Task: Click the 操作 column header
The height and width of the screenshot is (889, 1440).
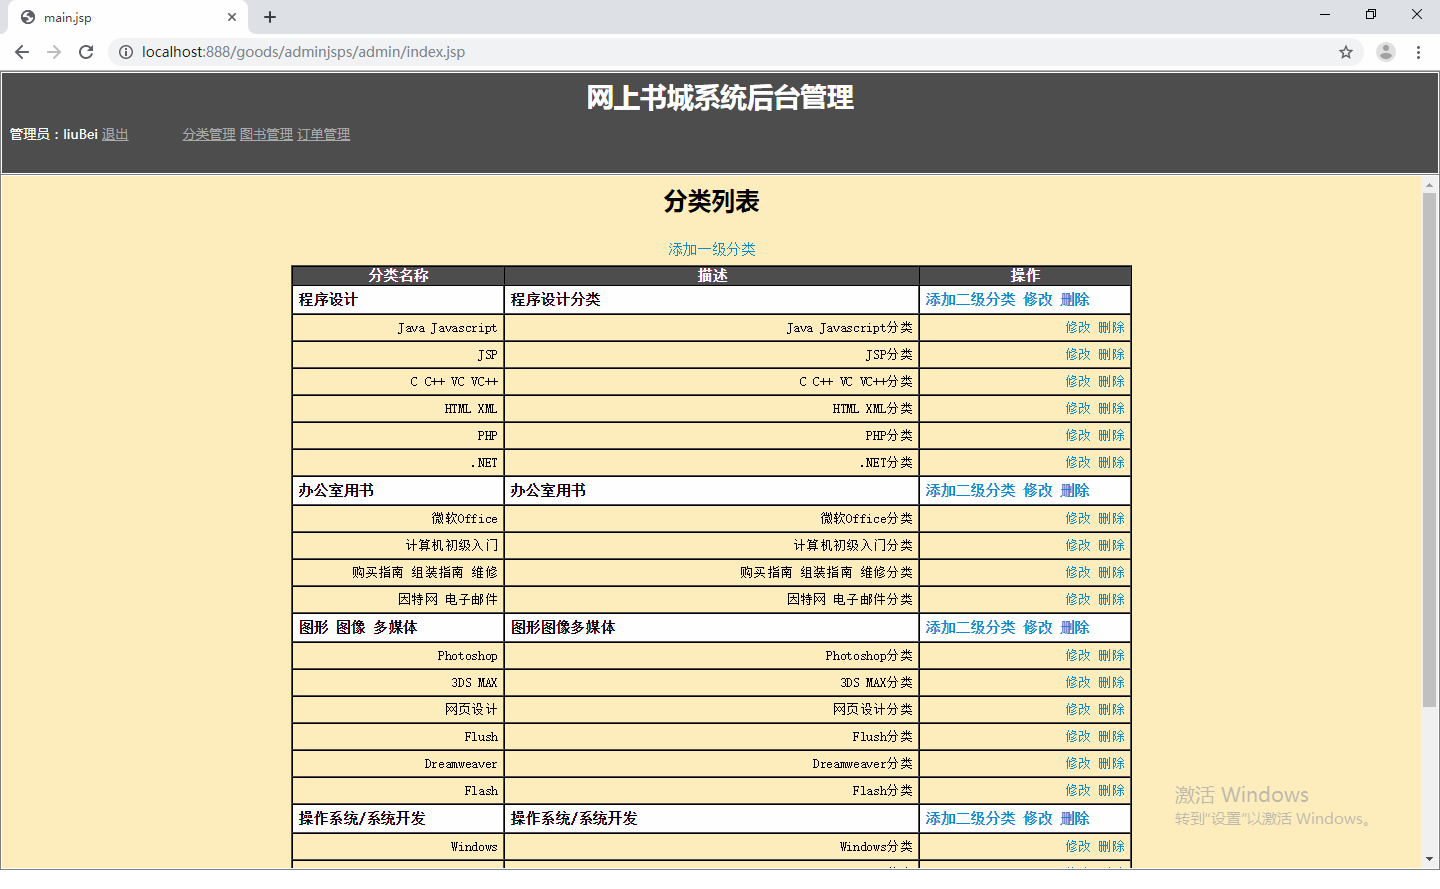Action: point(1025,275)
